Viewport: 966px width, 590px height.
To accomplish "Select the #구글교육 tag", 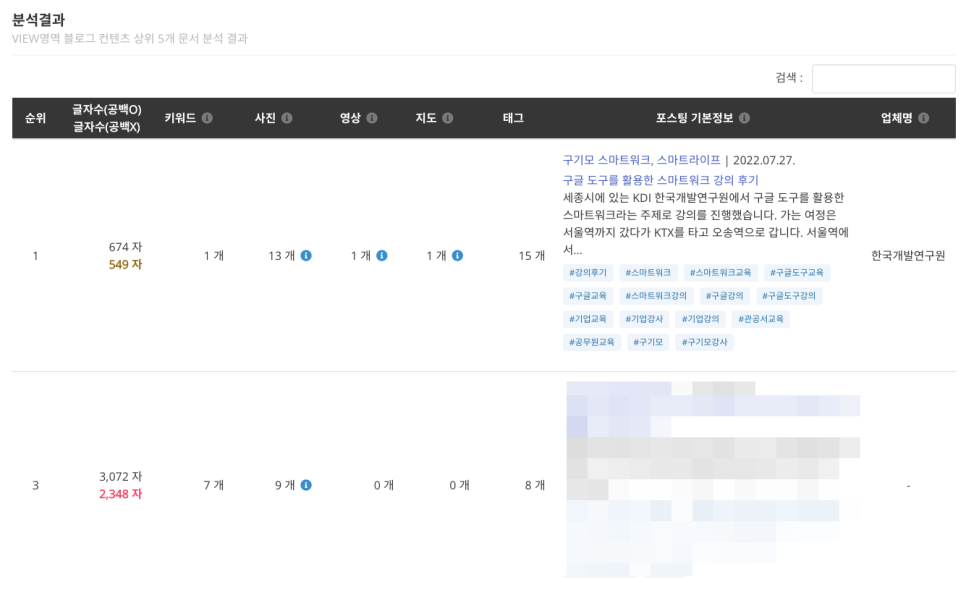I will tap(588, 296).
